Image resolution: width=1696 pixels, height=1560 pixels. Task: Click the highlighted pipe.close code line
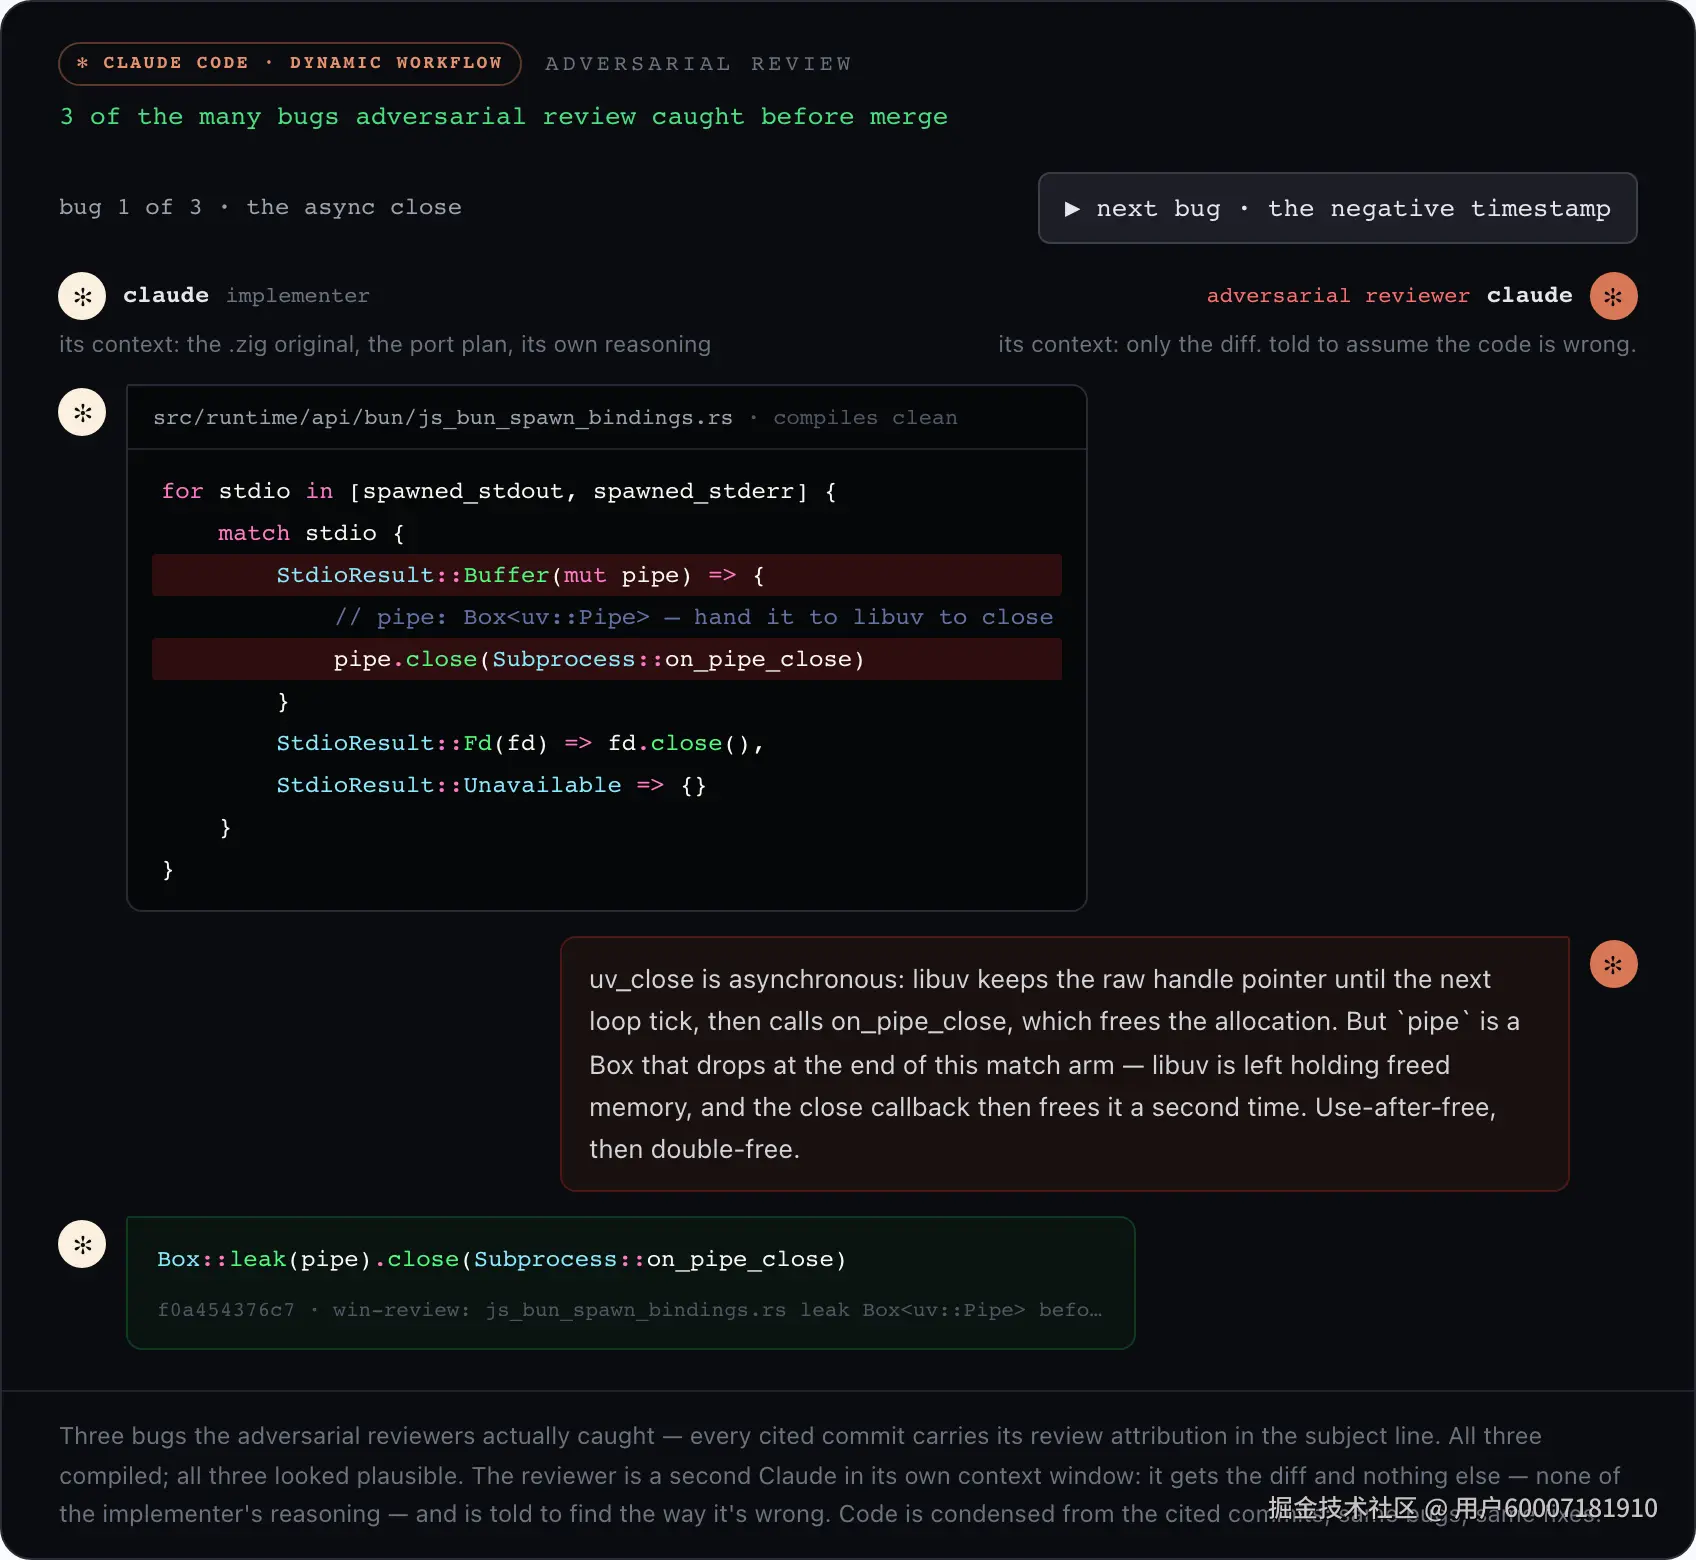(607, 659)
